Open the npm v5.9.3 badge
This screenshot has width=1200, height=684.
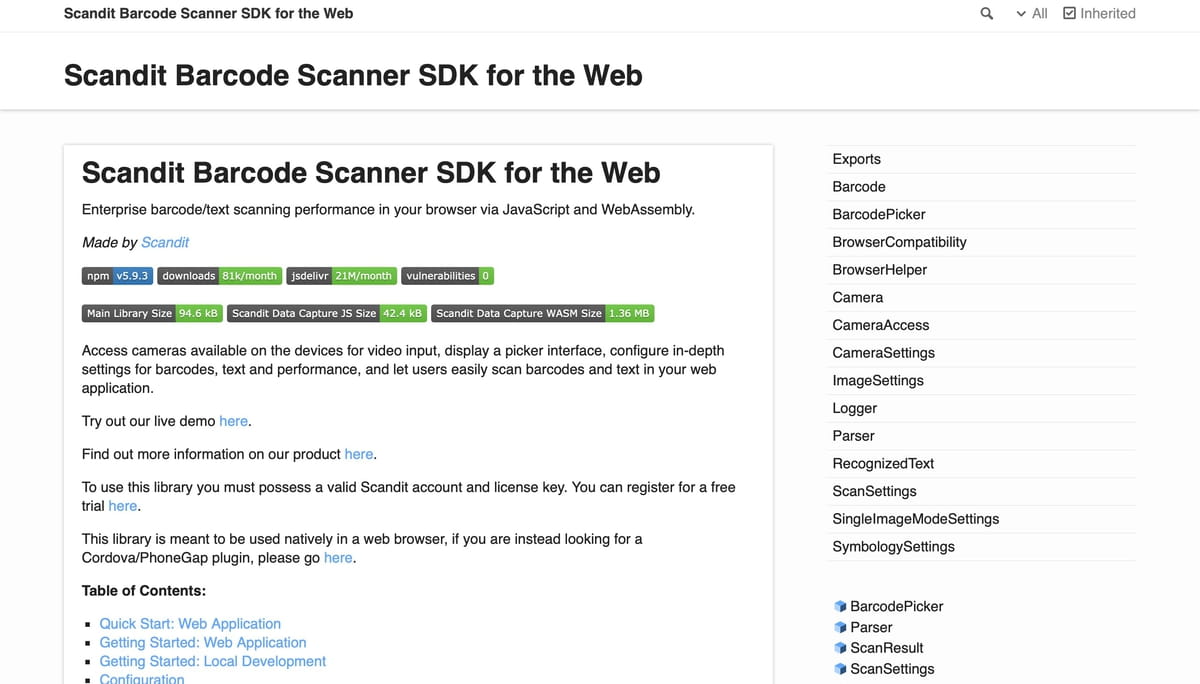tap(117, 276)
